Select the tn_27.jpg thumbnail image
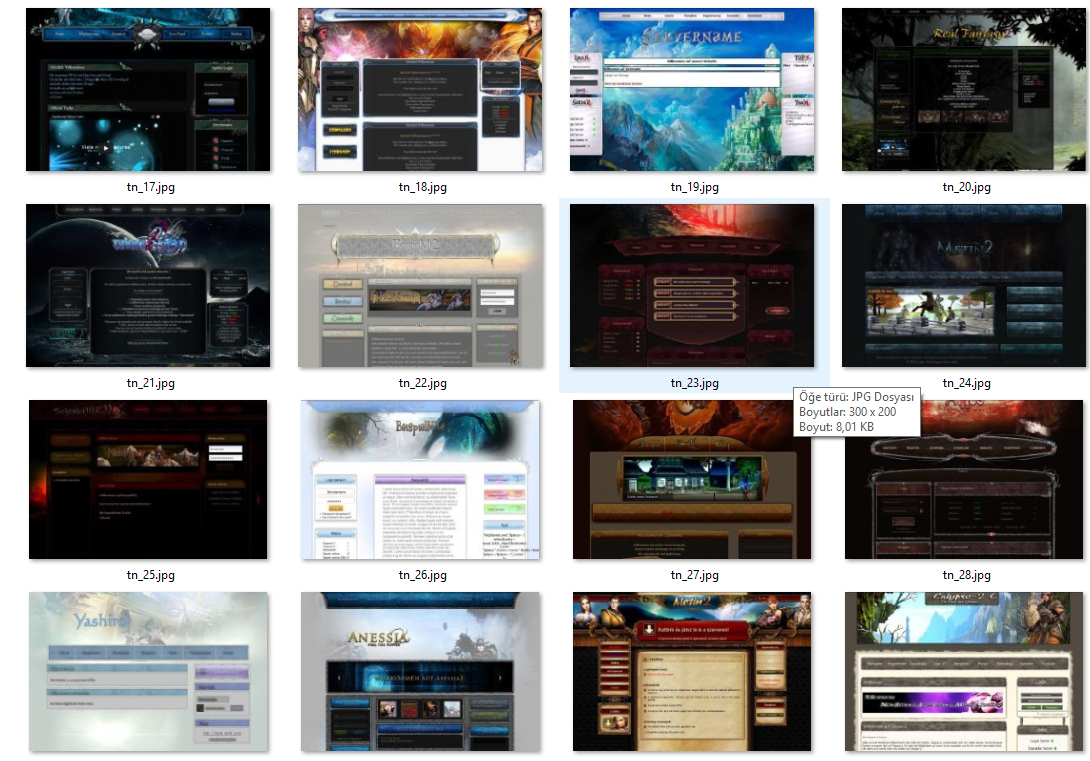Viewport: 1090px width, 761px height. 692,480
